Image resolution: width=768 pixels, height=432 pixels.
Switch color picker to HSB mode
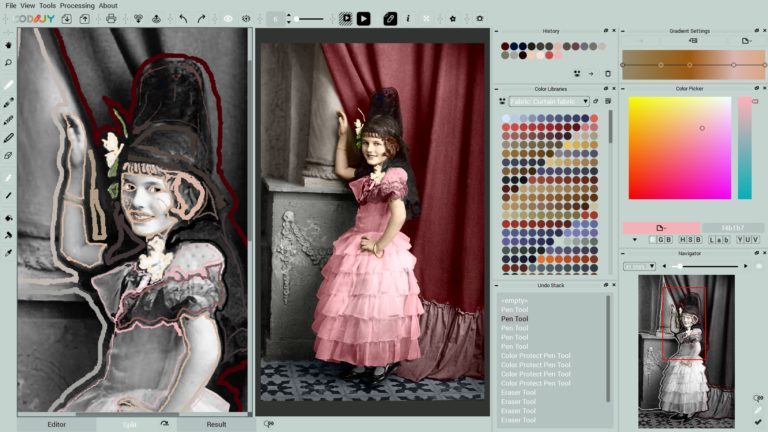click(x=690, y=240)
